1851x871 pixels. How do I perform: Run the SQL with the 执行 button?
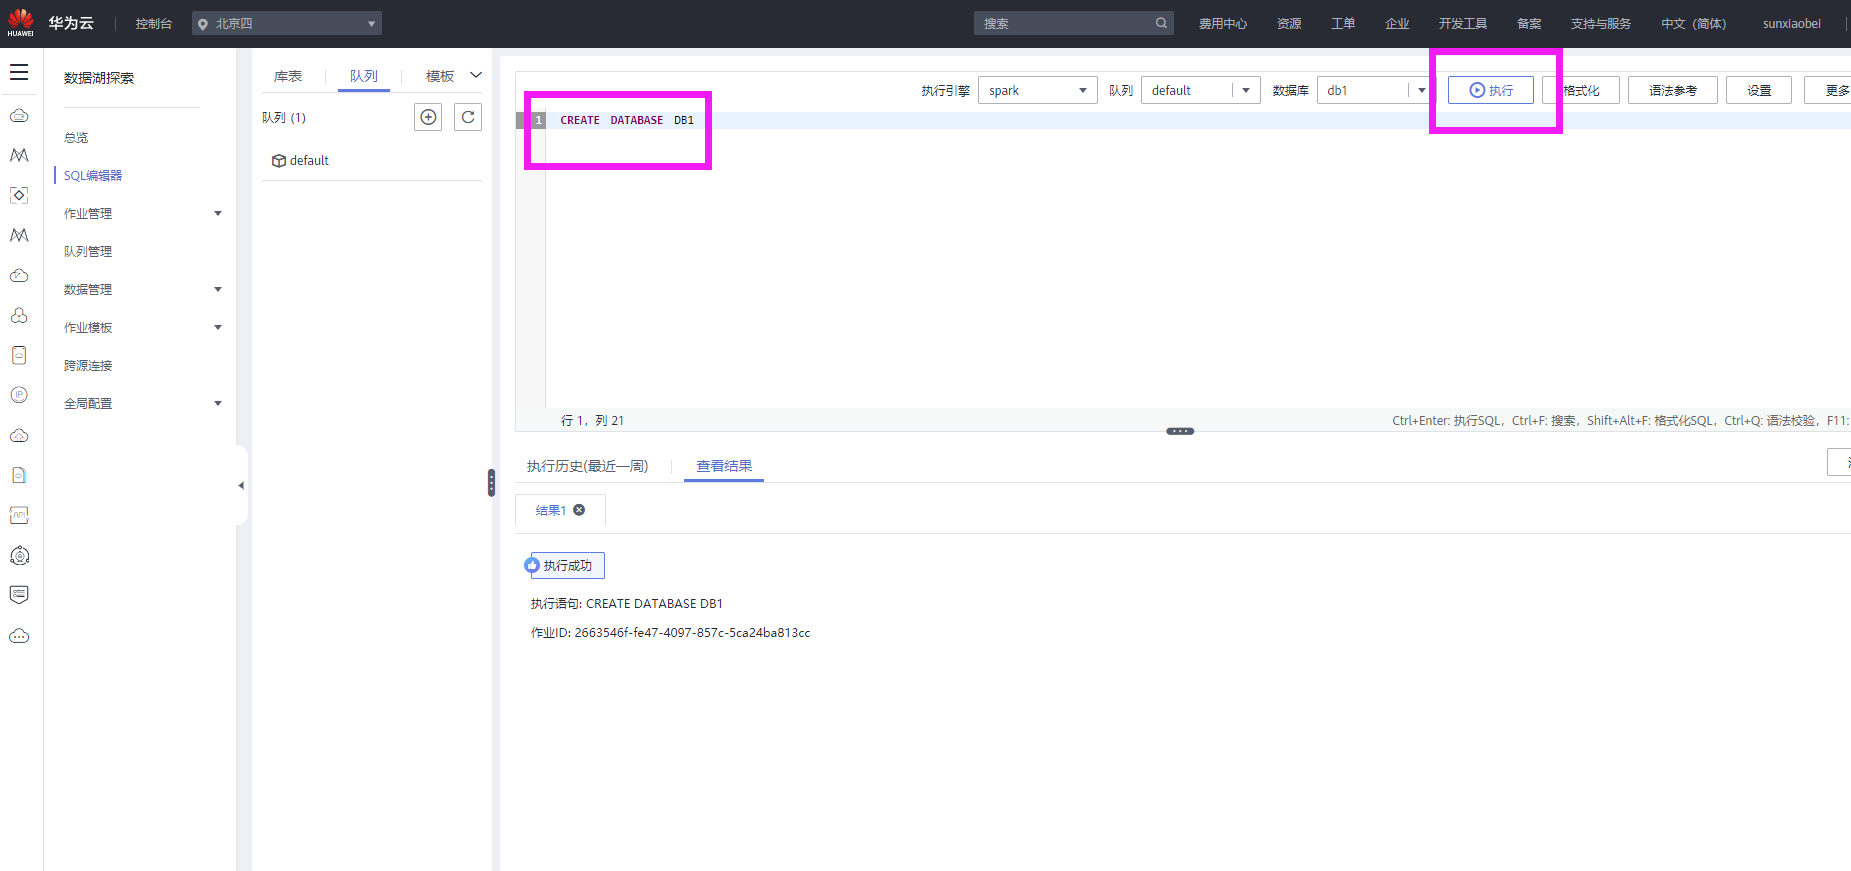pyautogui.click(x=1491, y=90)
